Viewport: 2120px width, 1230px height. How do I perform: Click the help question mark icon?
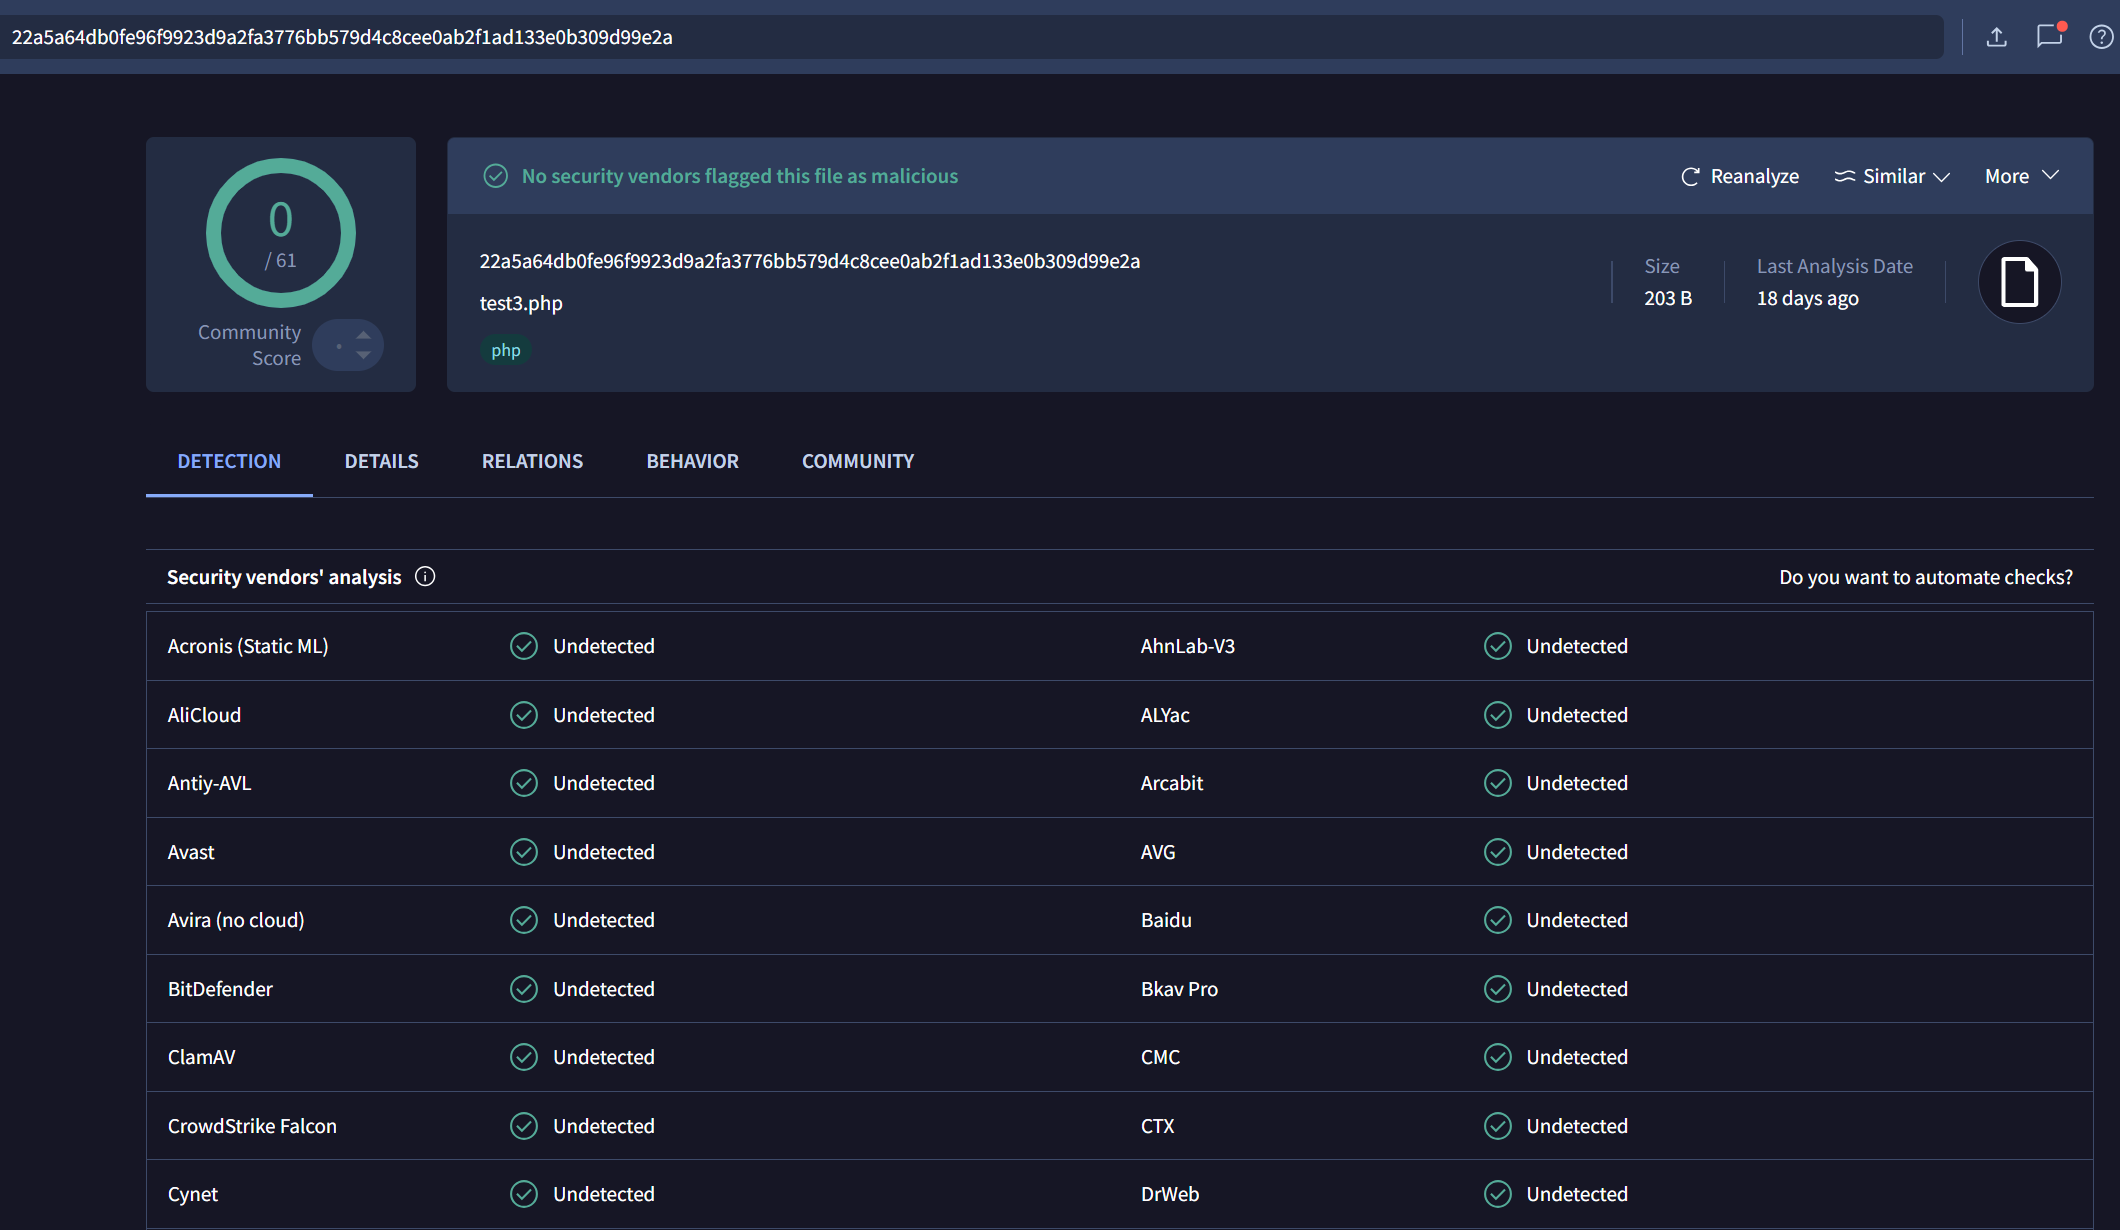2101,37
